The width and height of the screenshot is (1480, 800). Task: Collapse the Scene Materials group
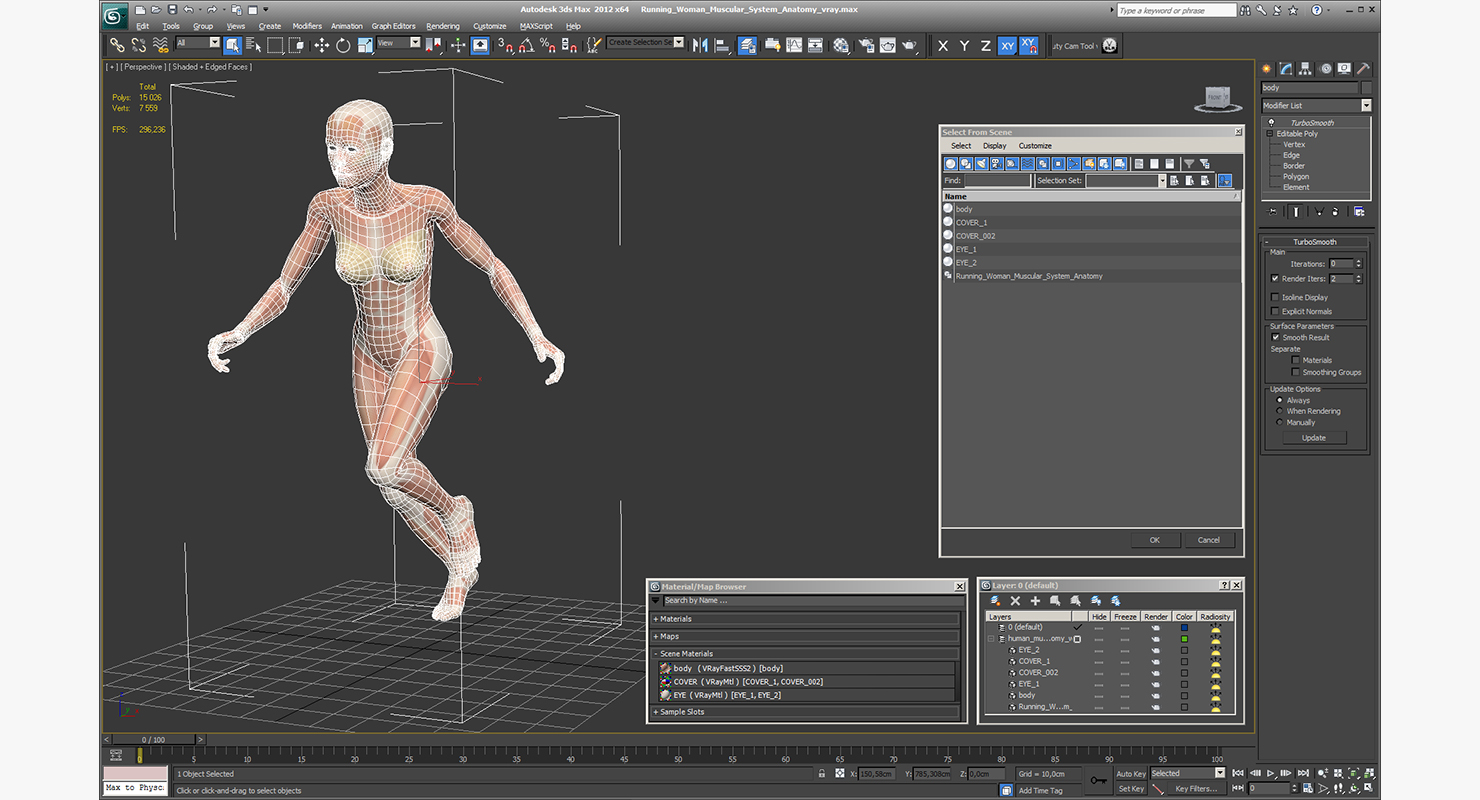click(805, 654)
